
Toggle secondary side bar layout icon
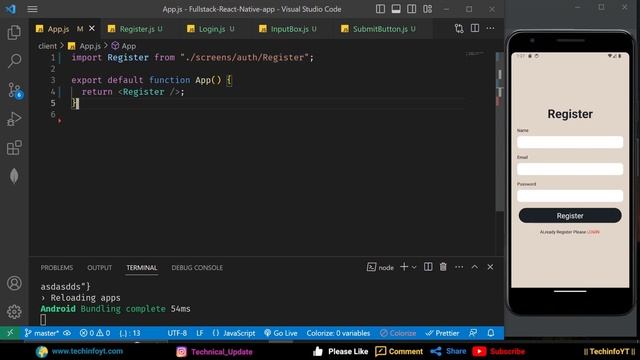coord(411,9)
